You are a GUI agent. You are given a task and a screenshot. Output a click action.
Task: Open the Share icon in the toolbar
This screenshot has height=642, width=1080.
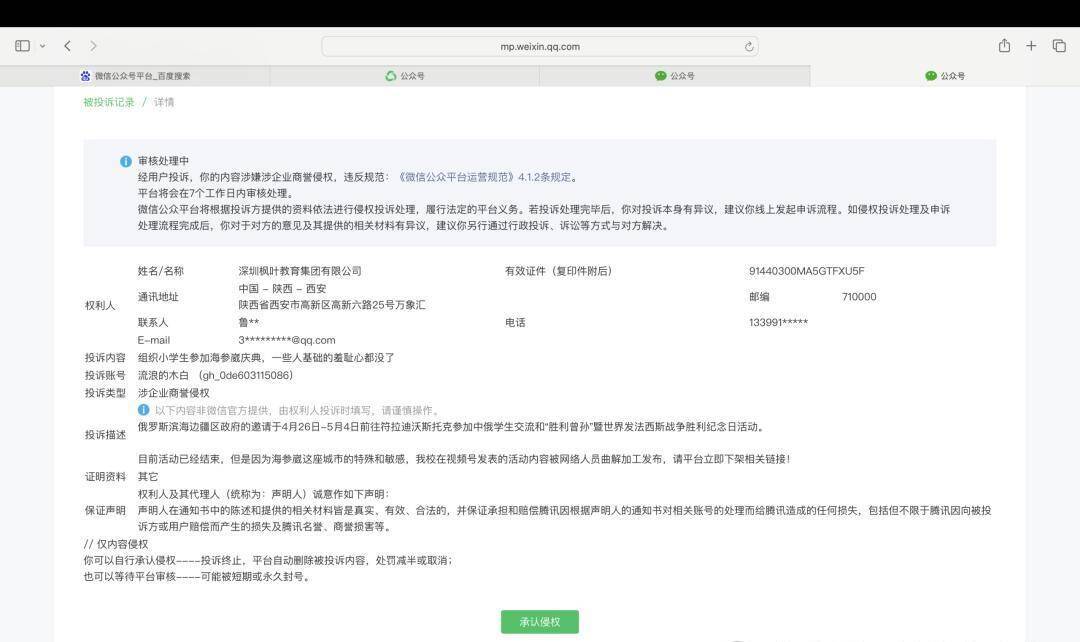(x=1004, y=45)
